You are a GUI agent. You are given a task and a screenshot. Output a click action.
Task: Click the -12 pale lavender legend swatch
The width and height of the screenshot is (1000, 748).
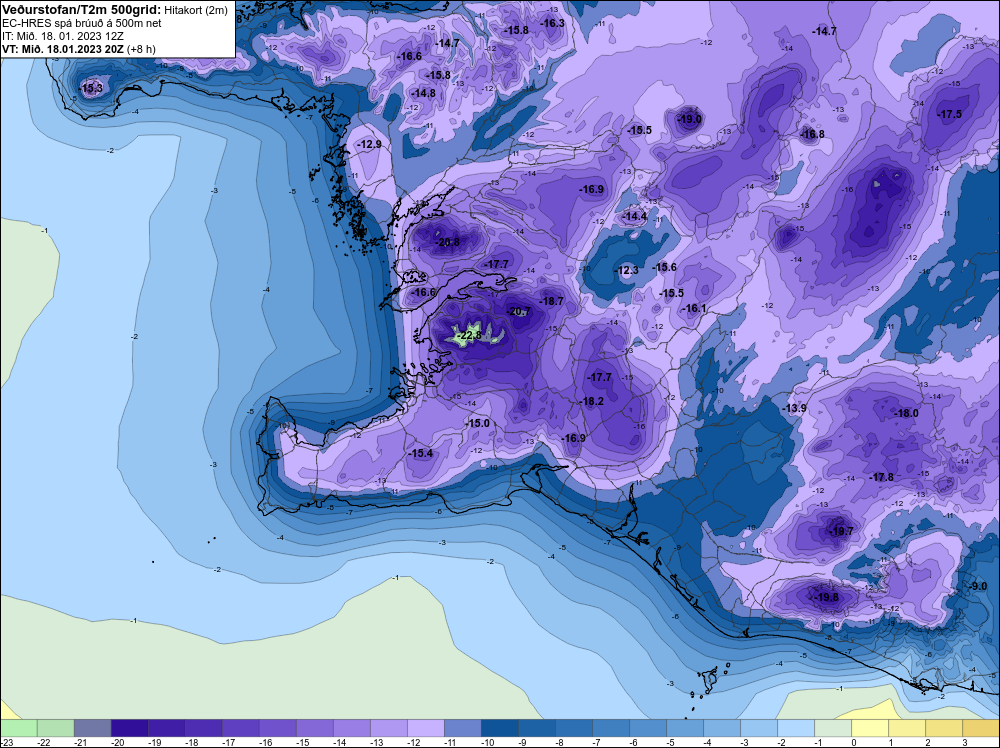coord(426,728)
